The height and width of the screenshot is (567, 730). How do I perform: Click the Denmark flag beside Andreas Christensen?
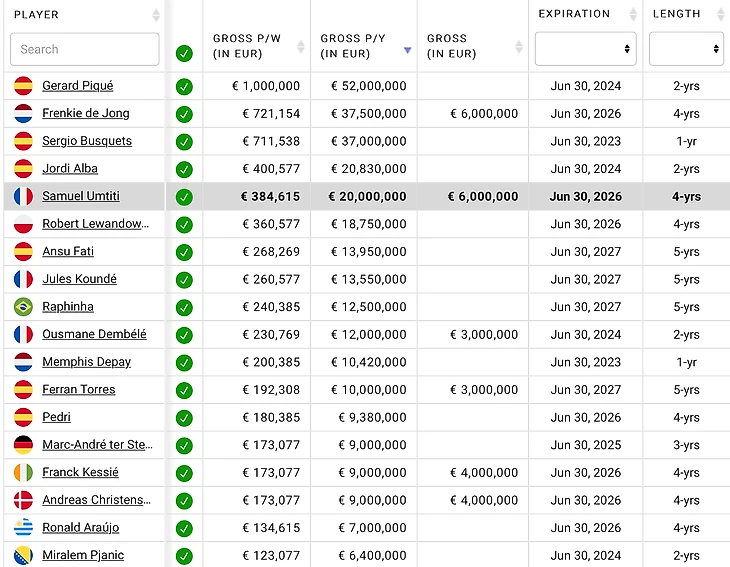[x=23, y=500]
